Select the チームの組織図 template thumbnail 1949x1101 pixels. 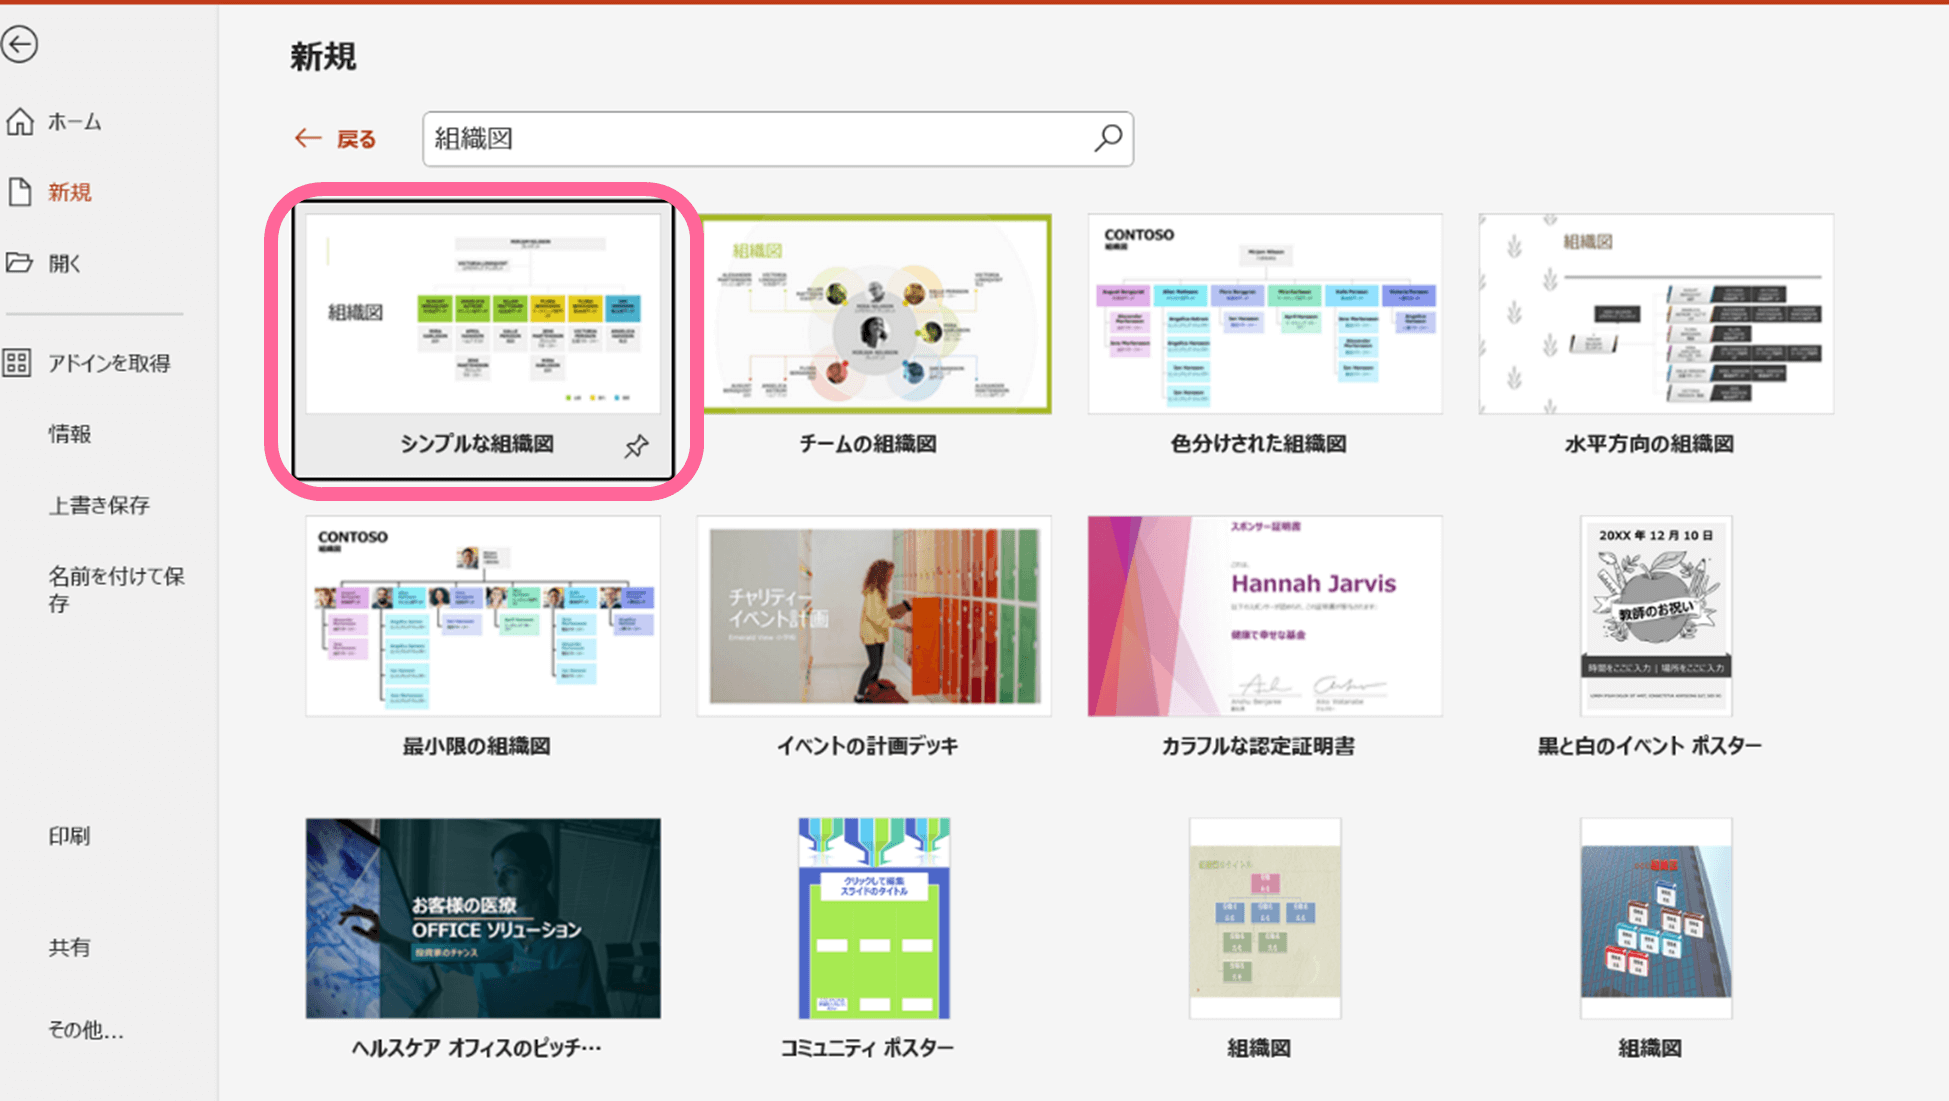pos(875,314)
